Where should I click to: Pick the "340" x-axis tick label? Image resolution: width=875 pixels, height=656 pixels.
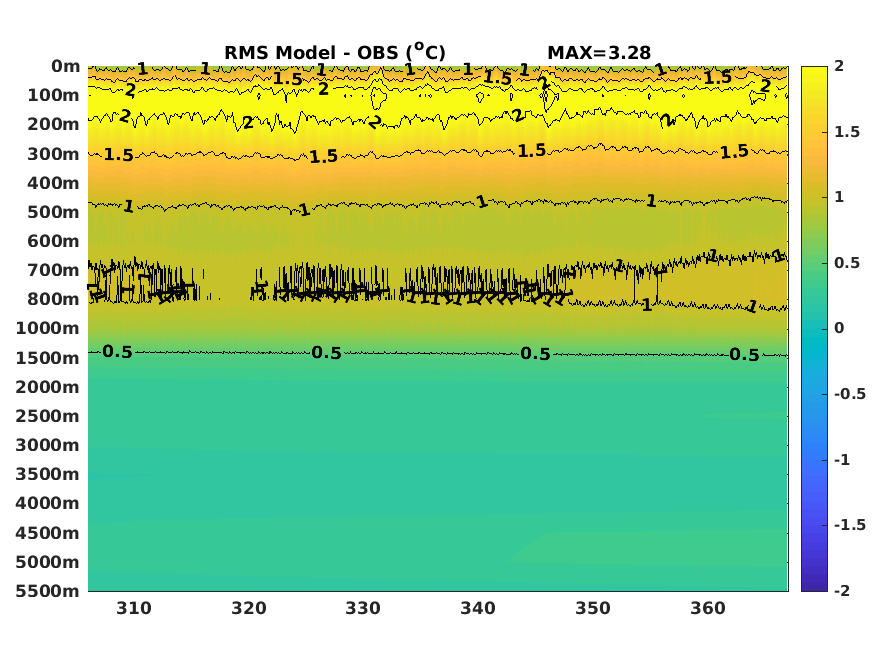click(x=478, y=608)
